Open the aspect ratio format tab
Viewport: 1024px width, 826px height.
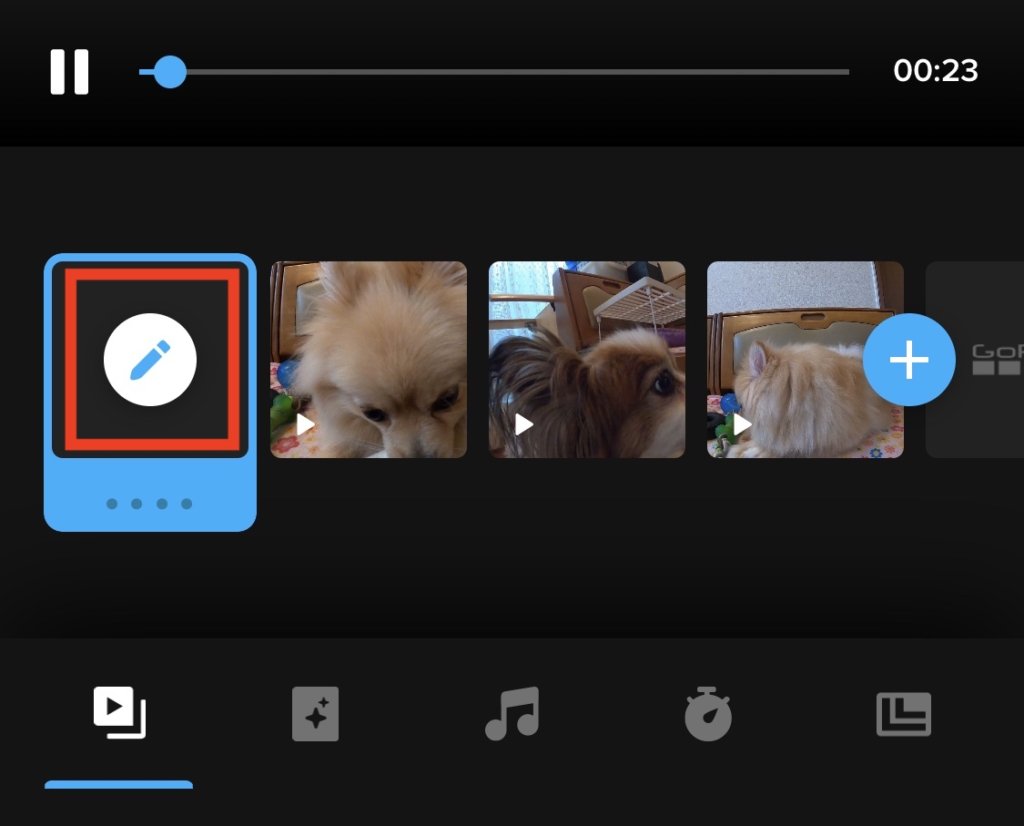pyautogui.click(x=904, y=714)
